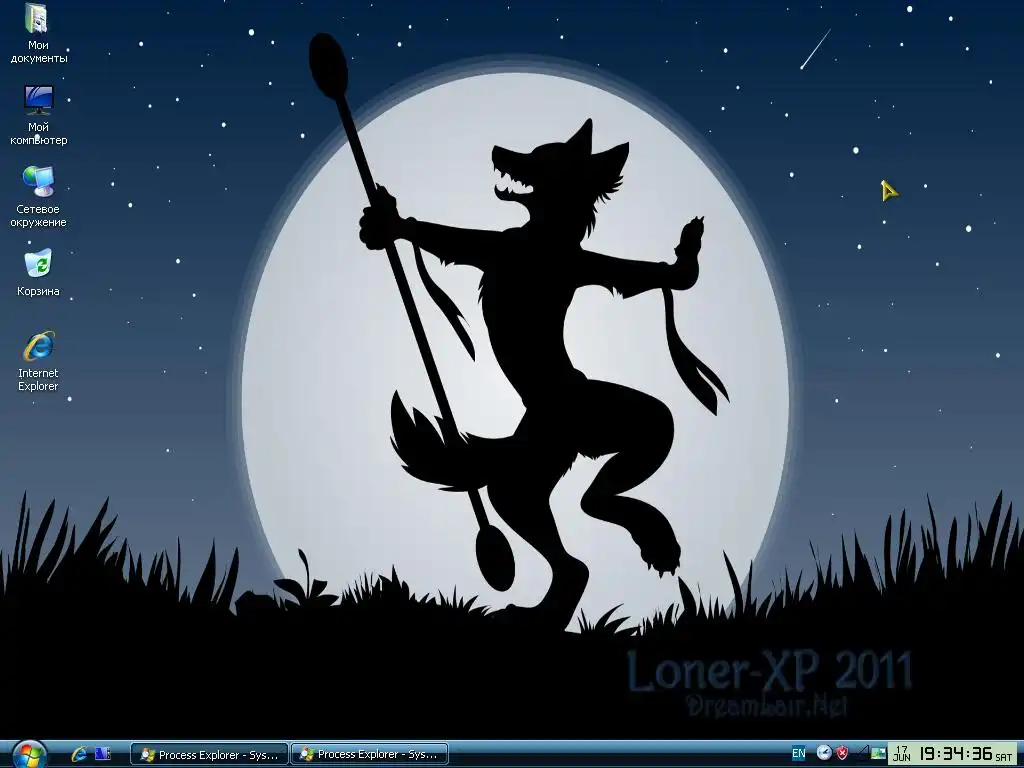Open the Start menu orb

point(29,755)
